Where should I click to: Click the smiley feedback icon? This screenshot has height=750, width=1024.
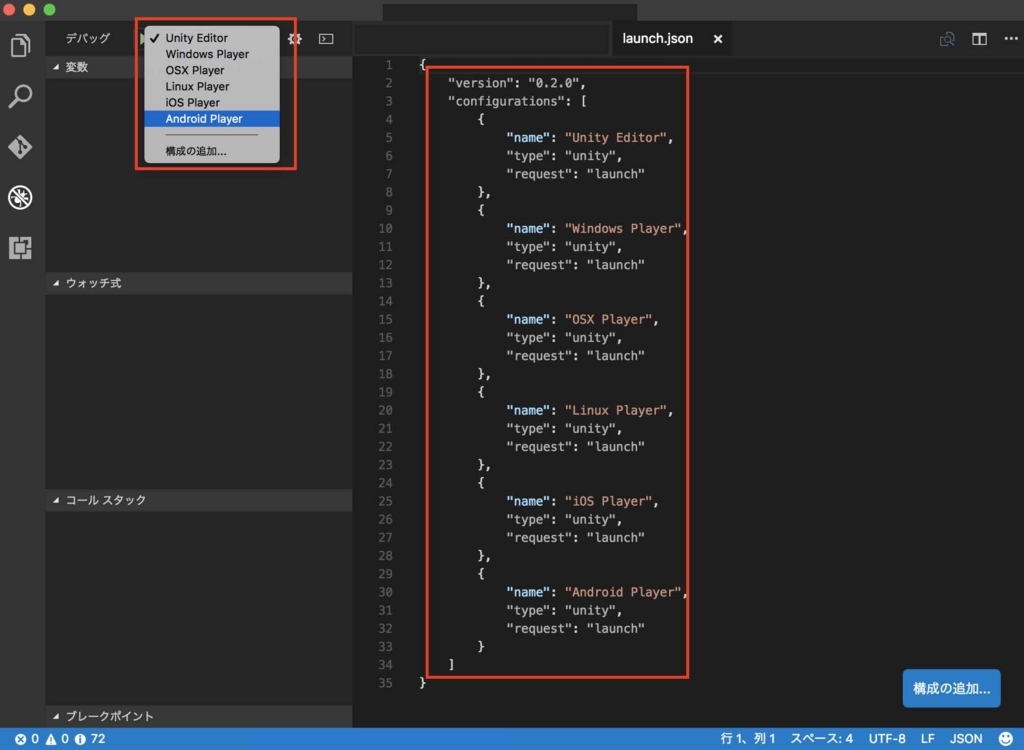click(1006, 739)
